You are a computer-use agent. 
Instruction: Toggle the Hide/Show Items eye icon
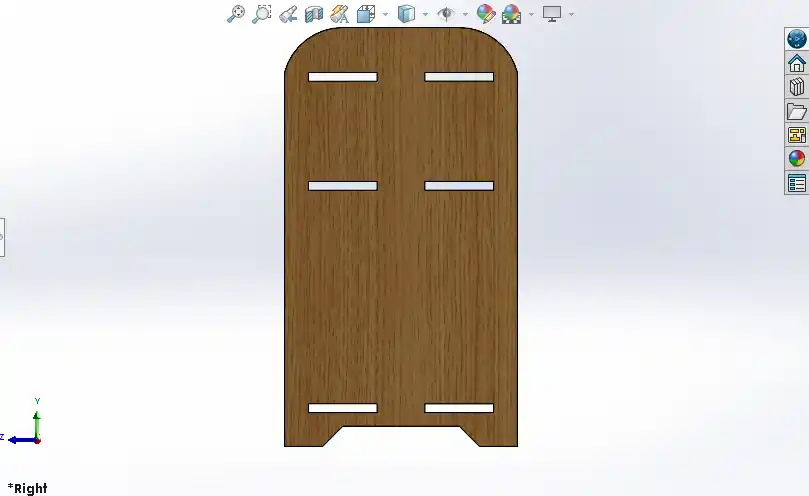[446, 14]
